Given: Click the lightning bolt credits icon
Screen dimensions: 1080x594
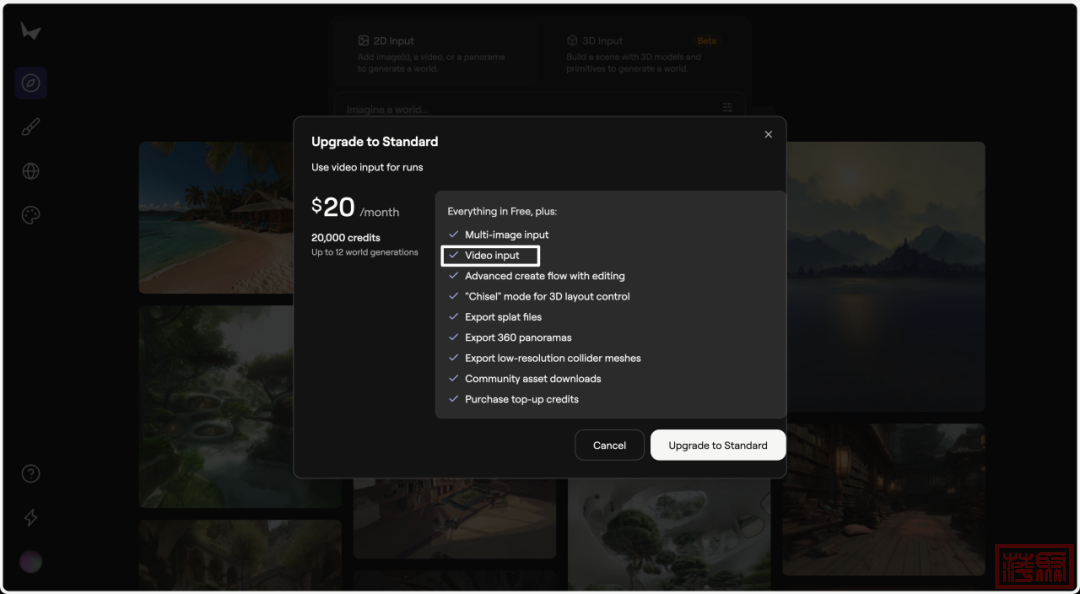Looking at the screenshot, I should point(31,517).
